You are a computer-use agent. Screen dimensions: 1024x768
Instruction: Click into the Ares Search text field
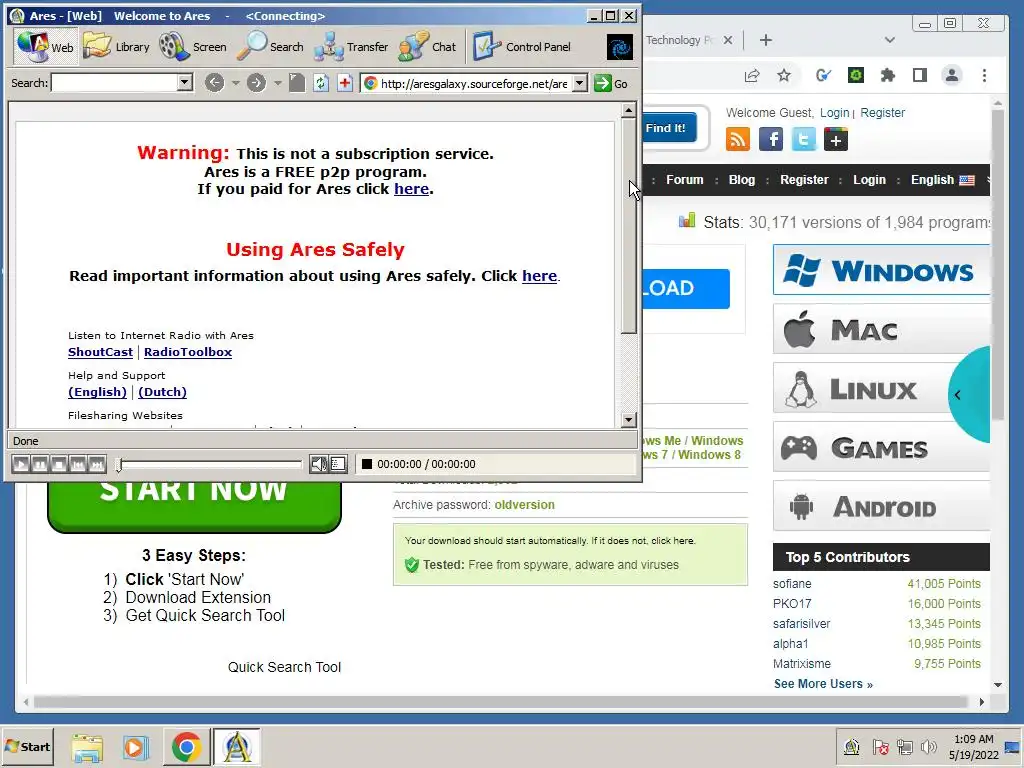[x=114, y=83]
